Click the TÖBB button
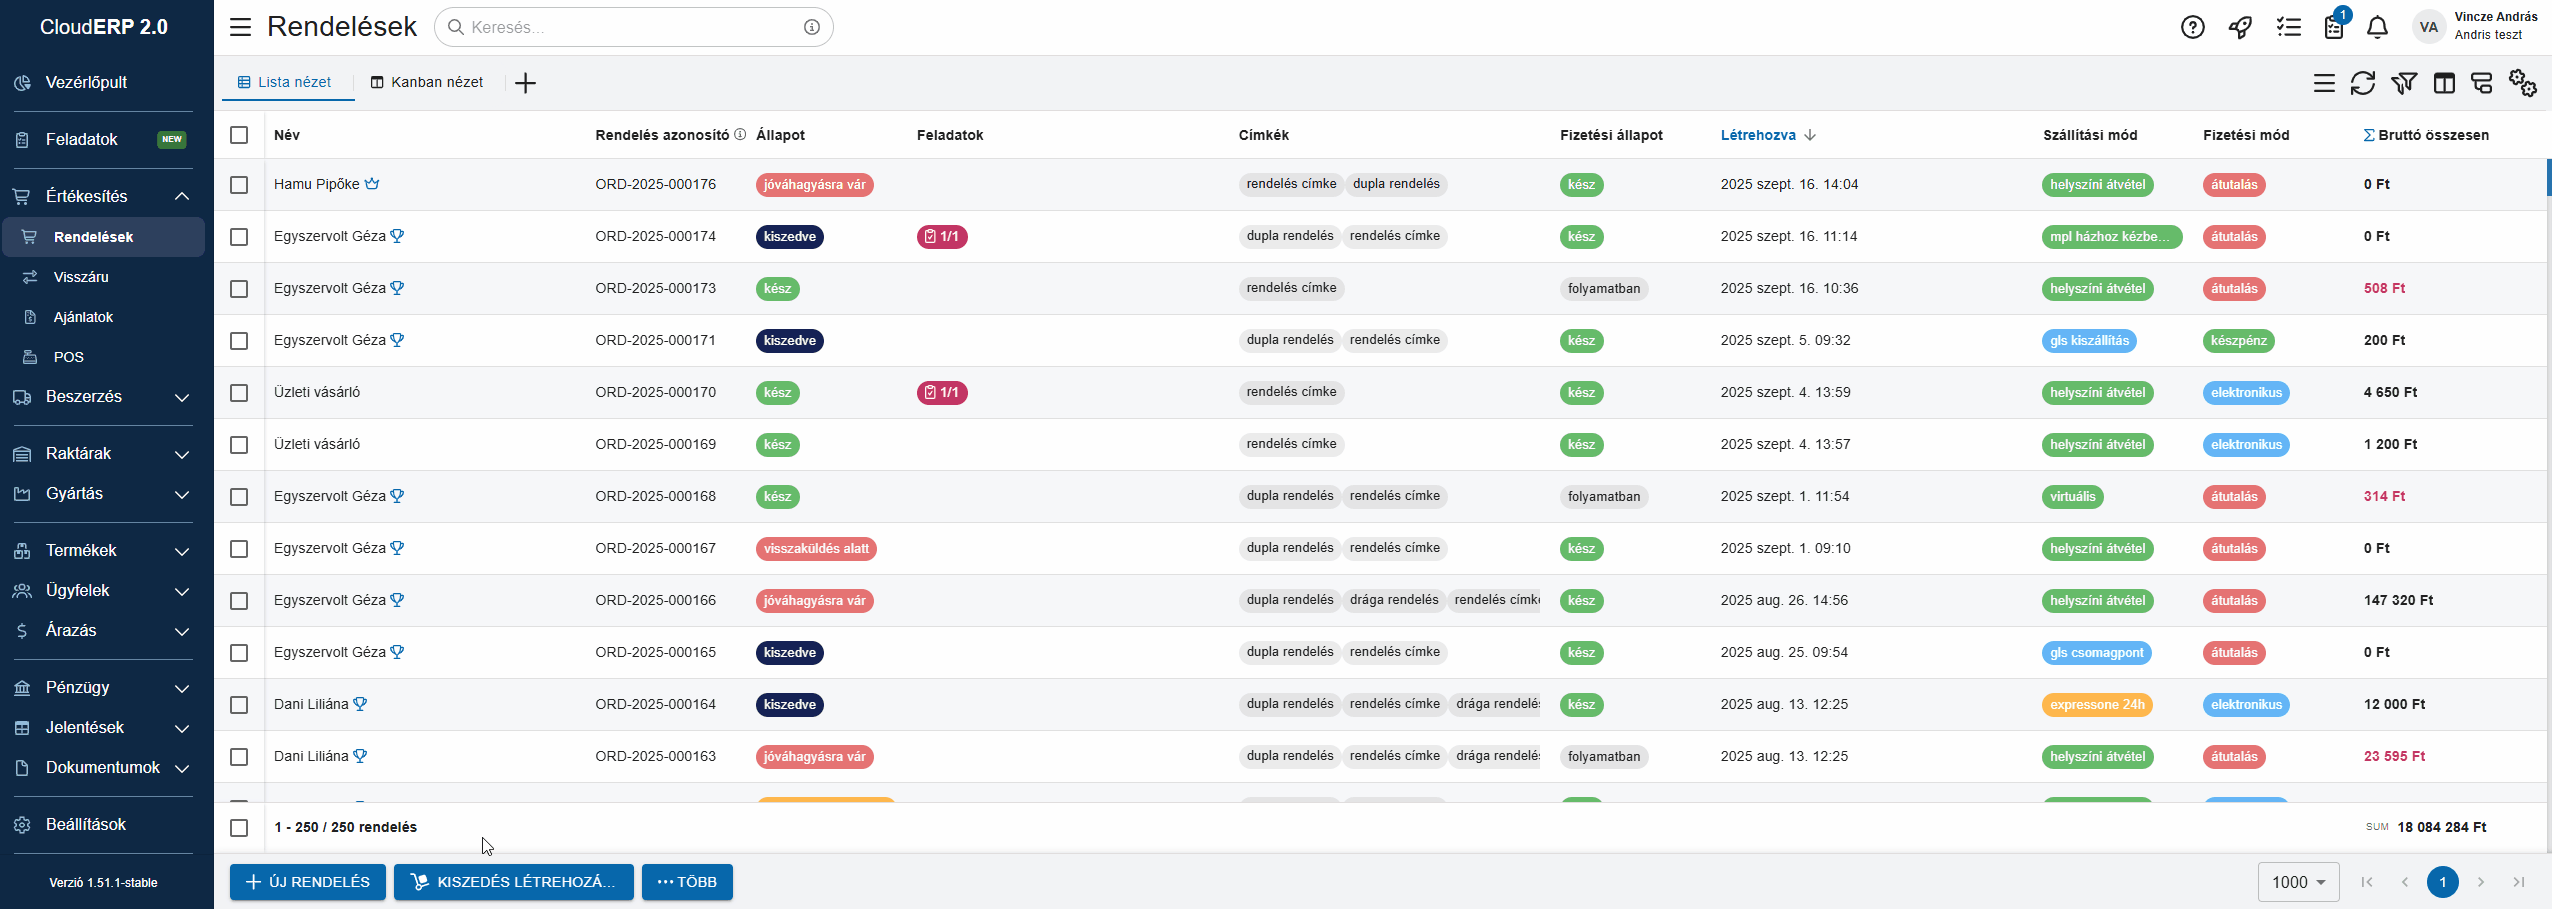2552x909 pixels. (687, 882)
